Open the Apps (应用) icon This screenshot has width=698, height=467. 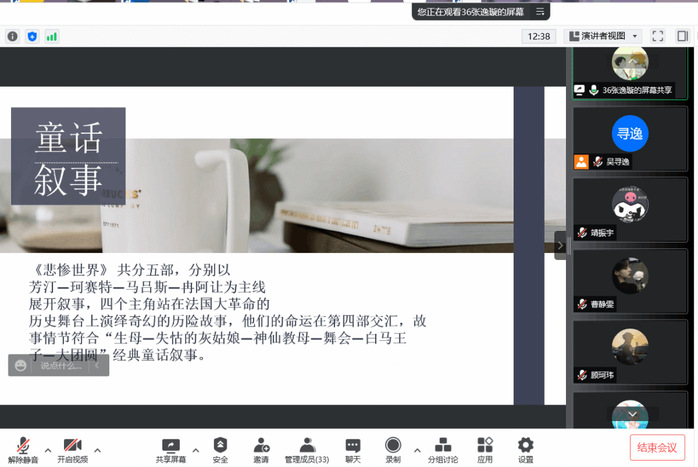point(485,448)
